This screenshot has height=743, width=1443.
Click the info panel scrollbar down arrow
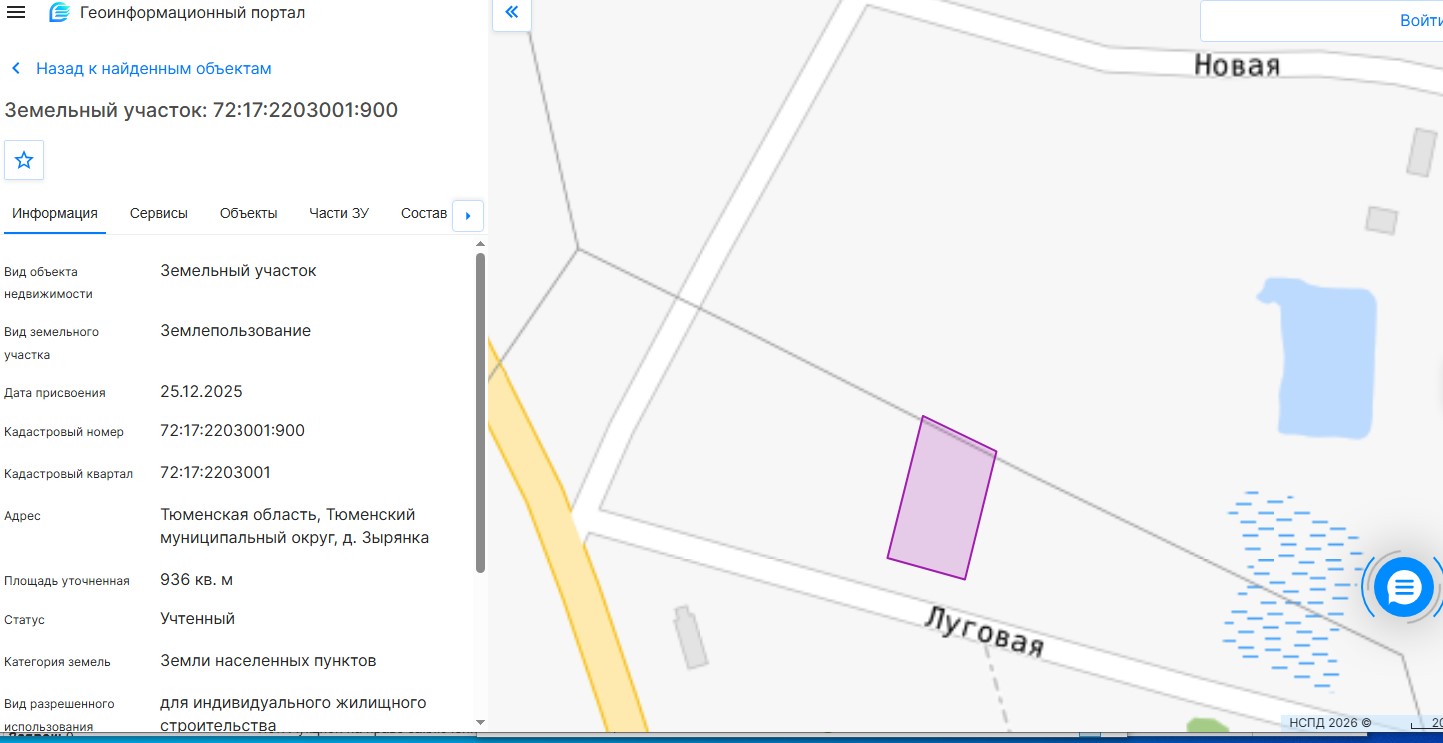point(480,722)
